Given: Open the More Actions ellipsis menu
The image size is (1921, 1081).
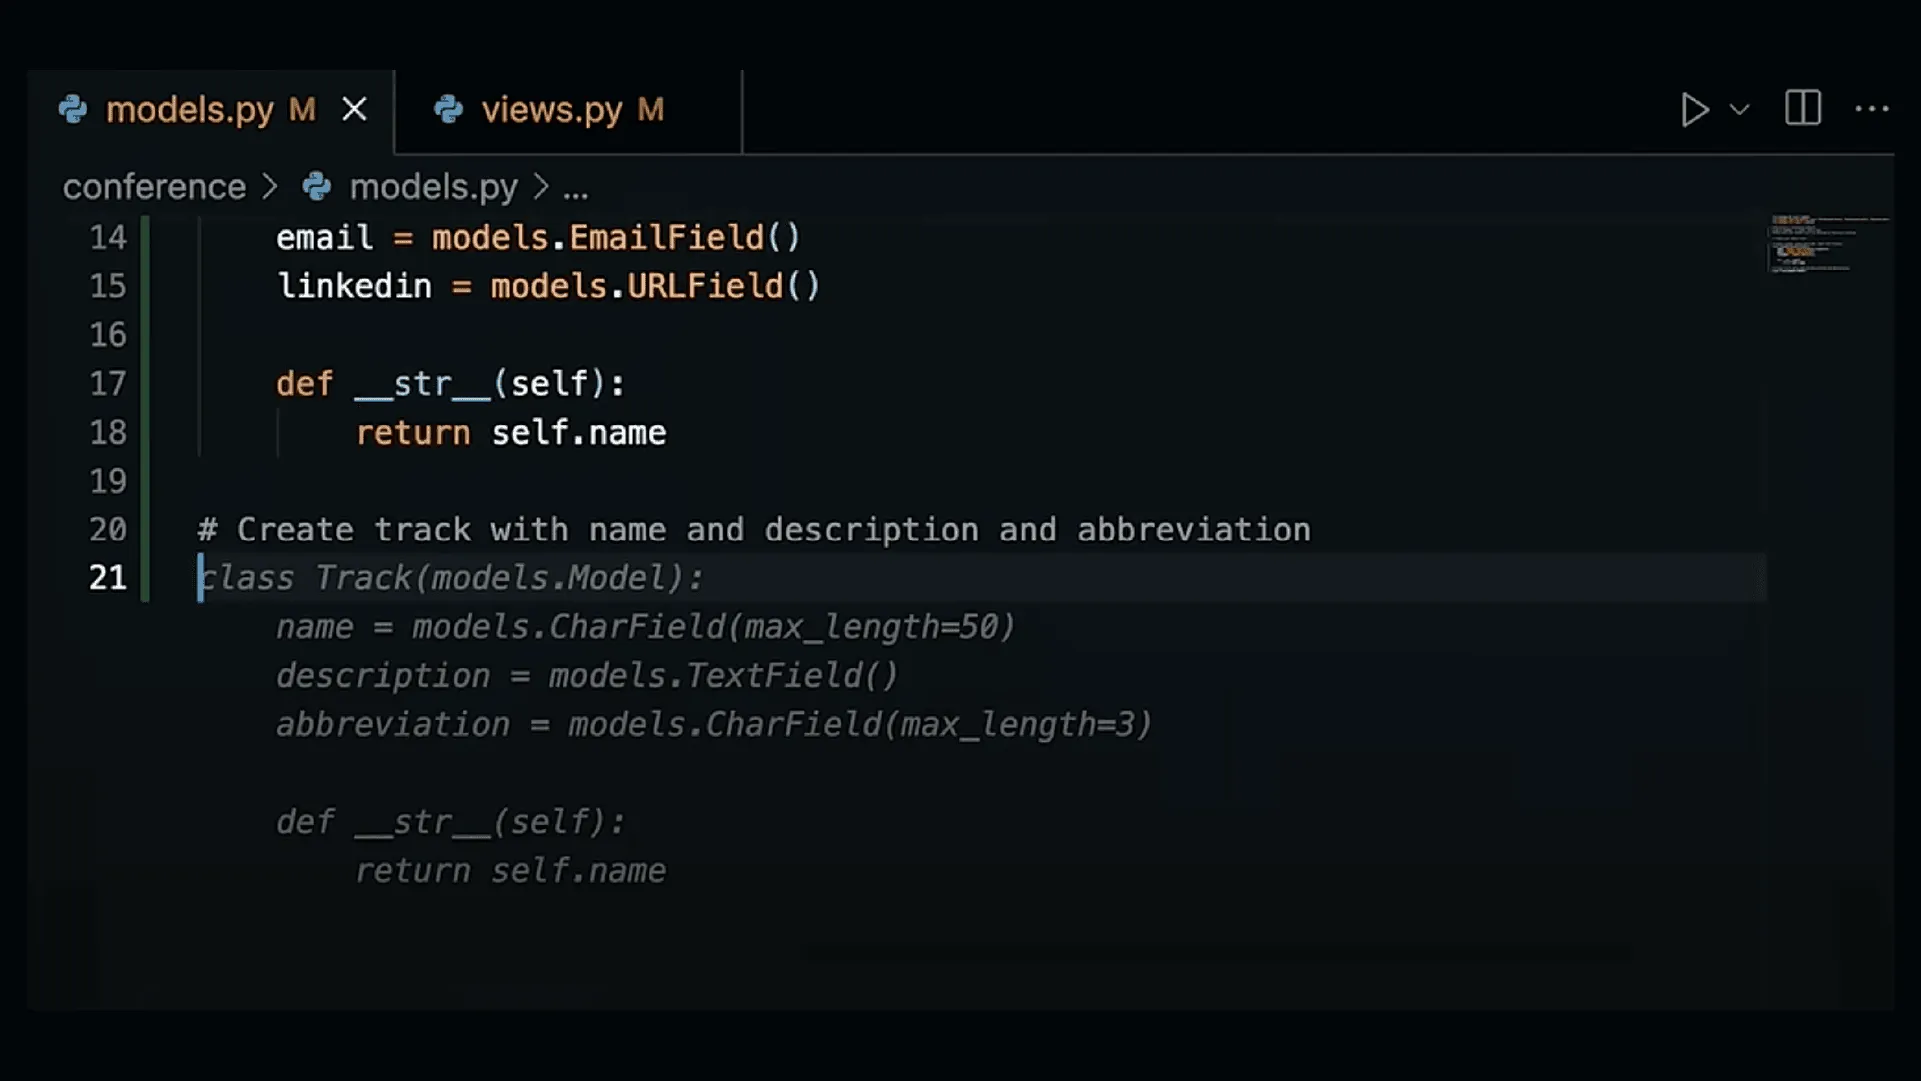Looking at the screenshot, I should pos(1872,109).
